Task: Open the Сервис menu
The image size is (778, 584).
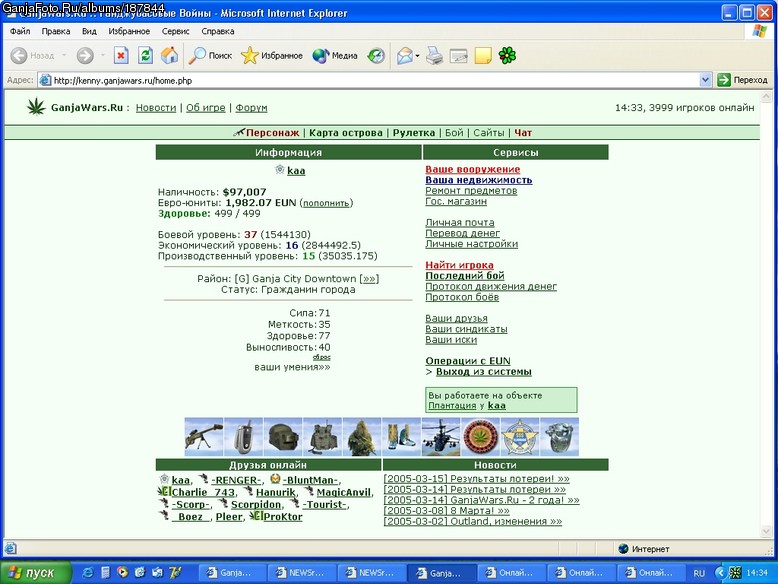Action: [x=175, y=31]
